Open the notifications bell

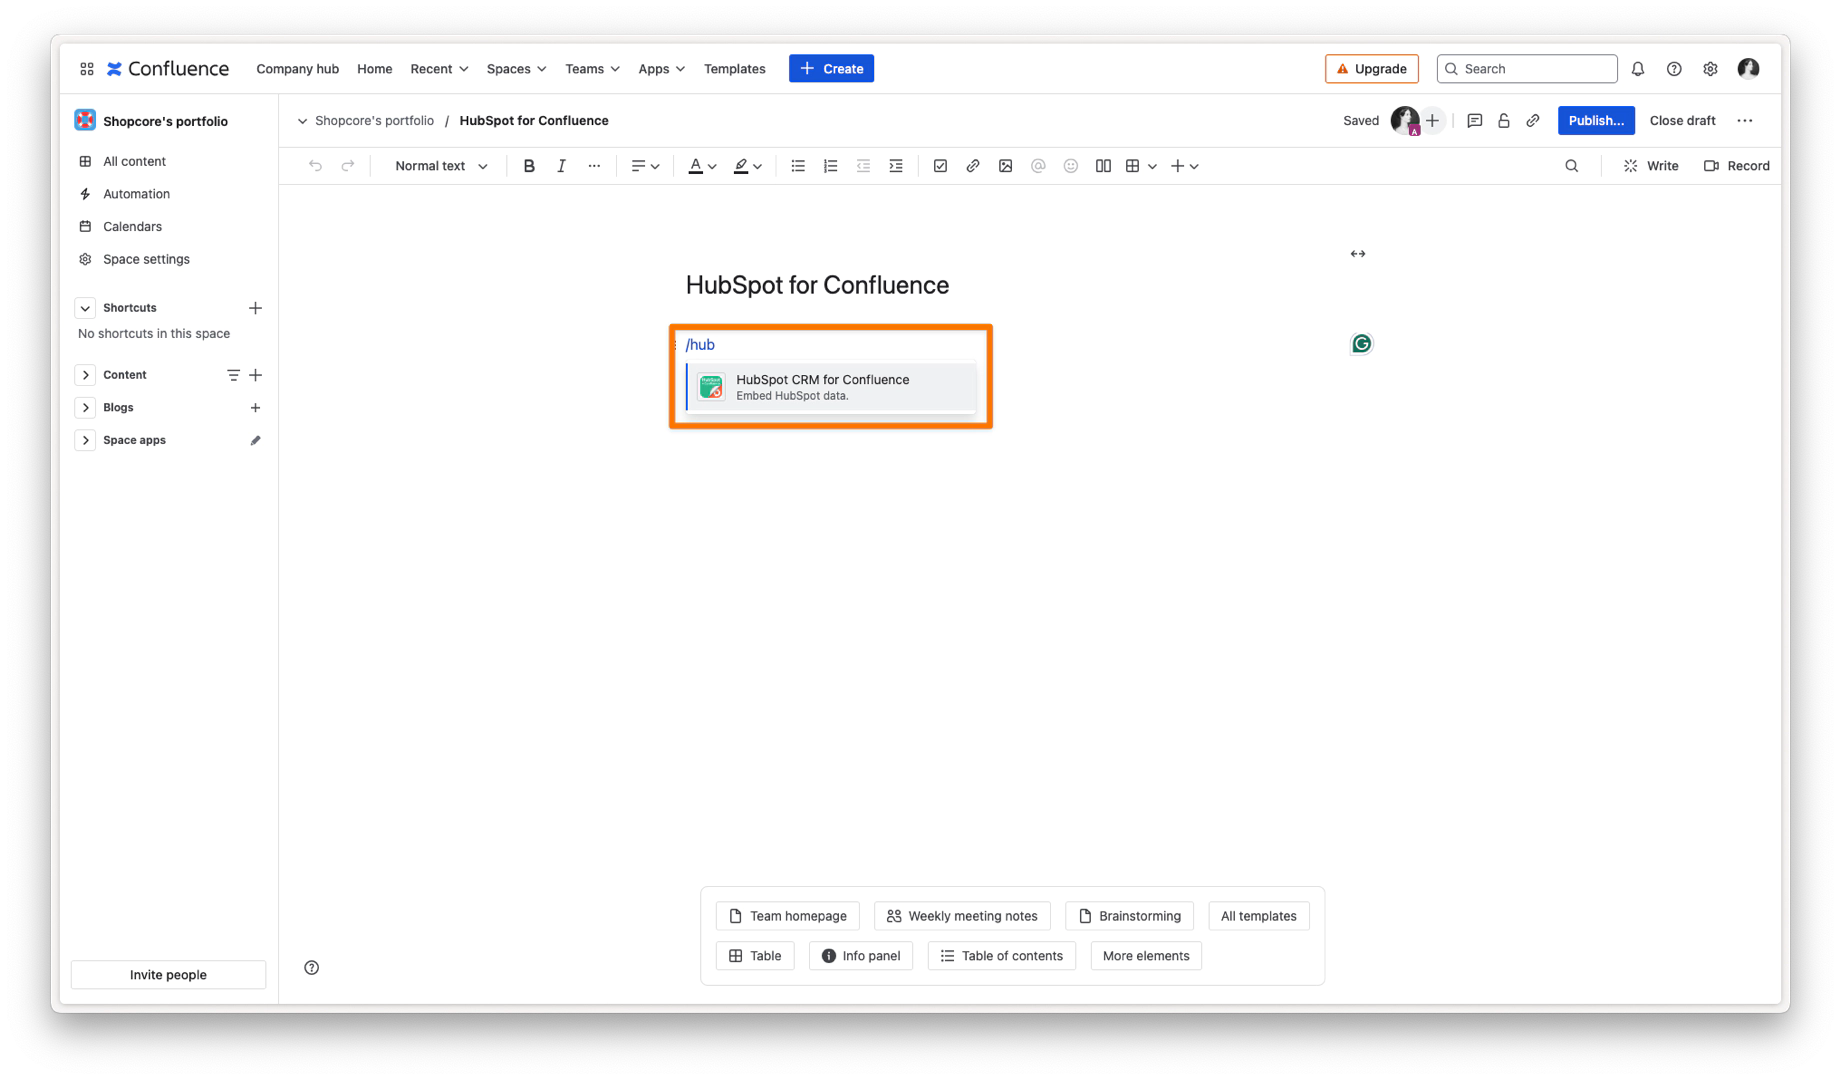[1637, 69]
